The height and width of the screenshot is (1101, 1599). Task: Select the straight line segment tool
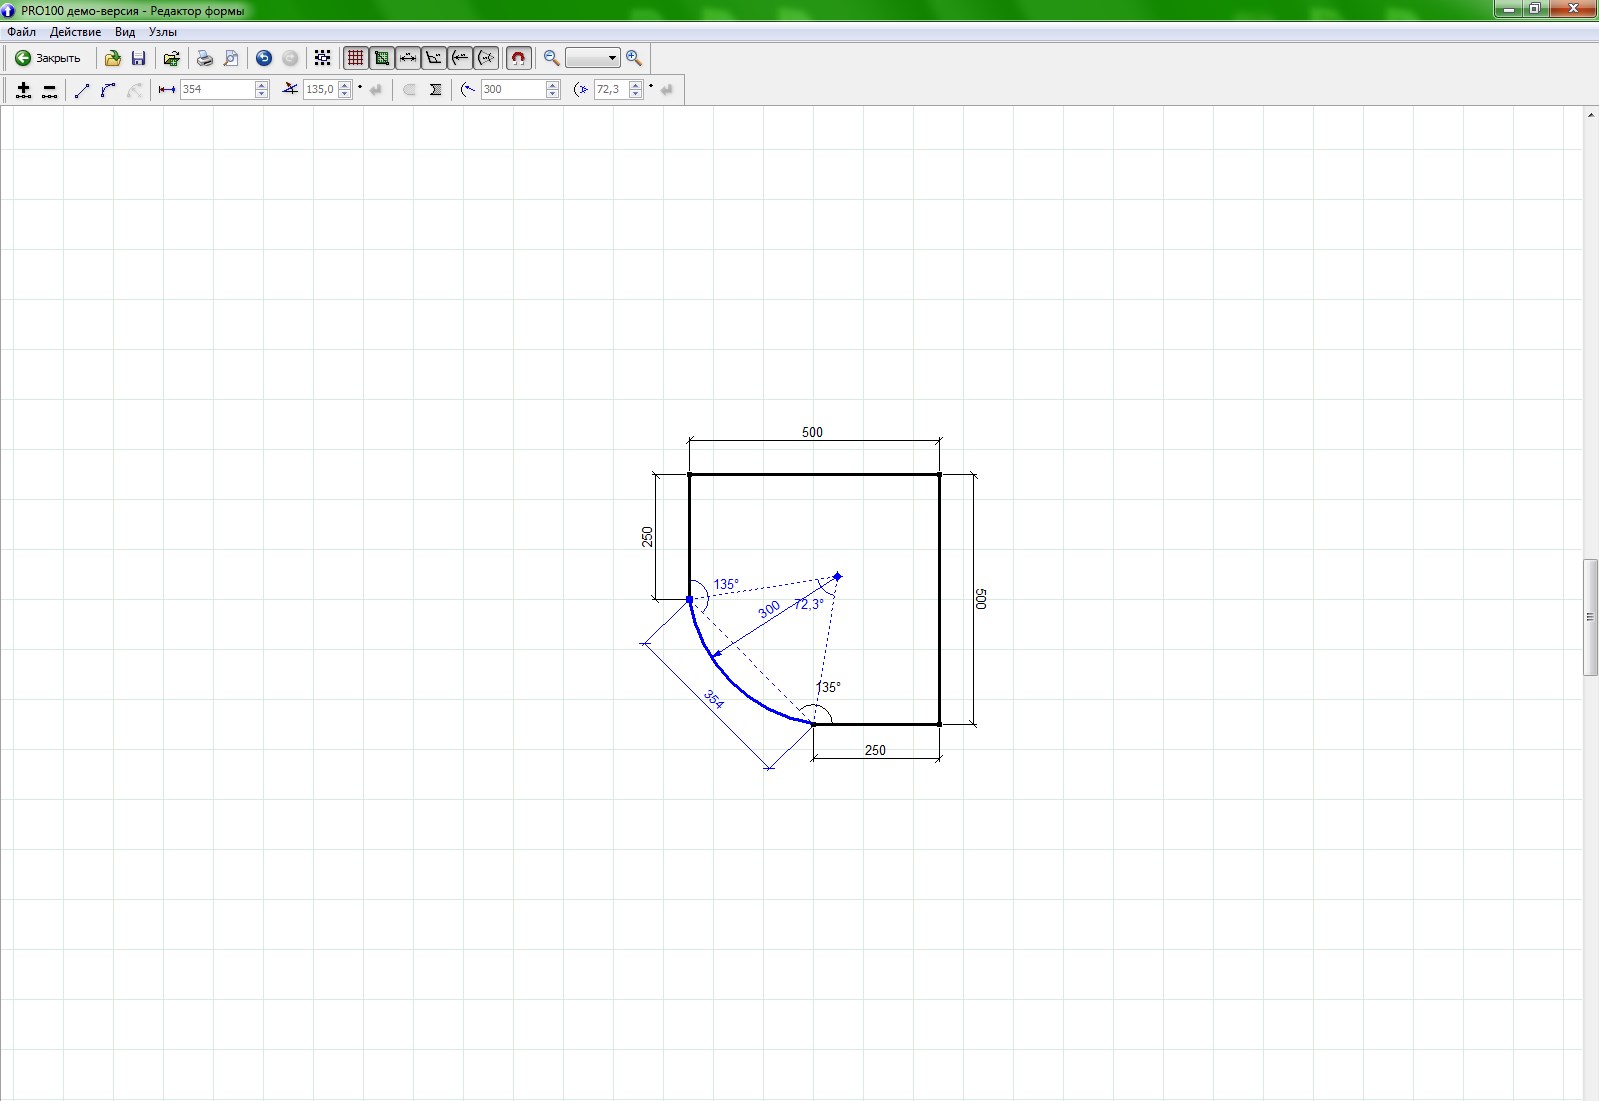(82, 90)
